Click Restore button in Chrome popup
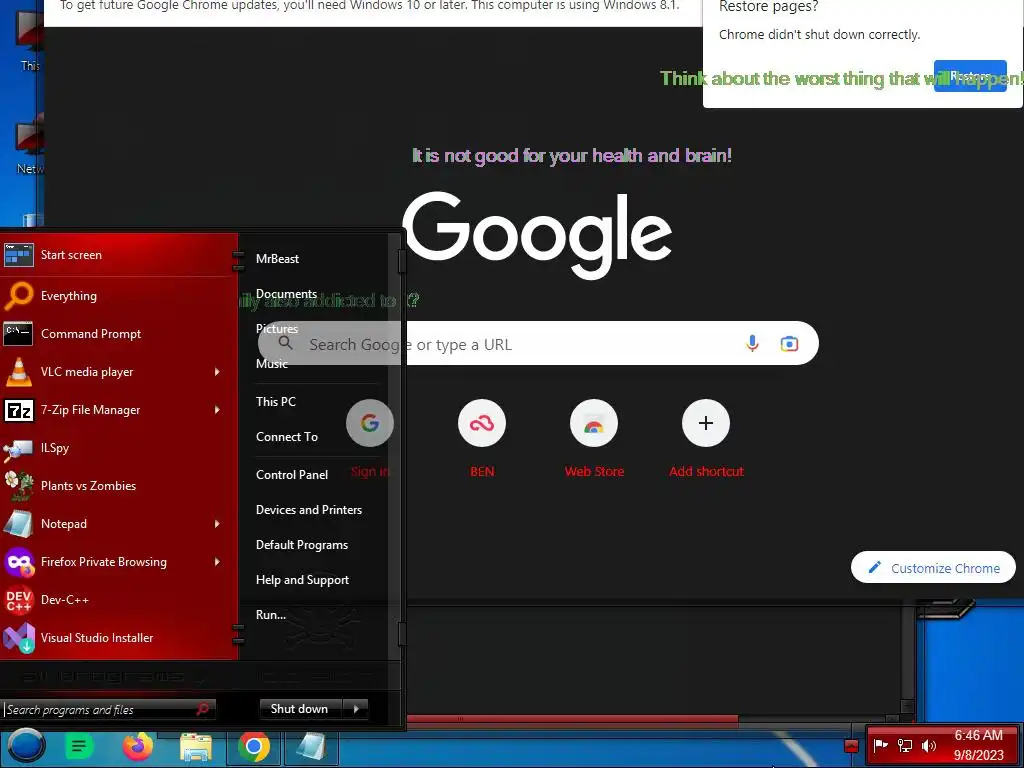 [970, 76]
